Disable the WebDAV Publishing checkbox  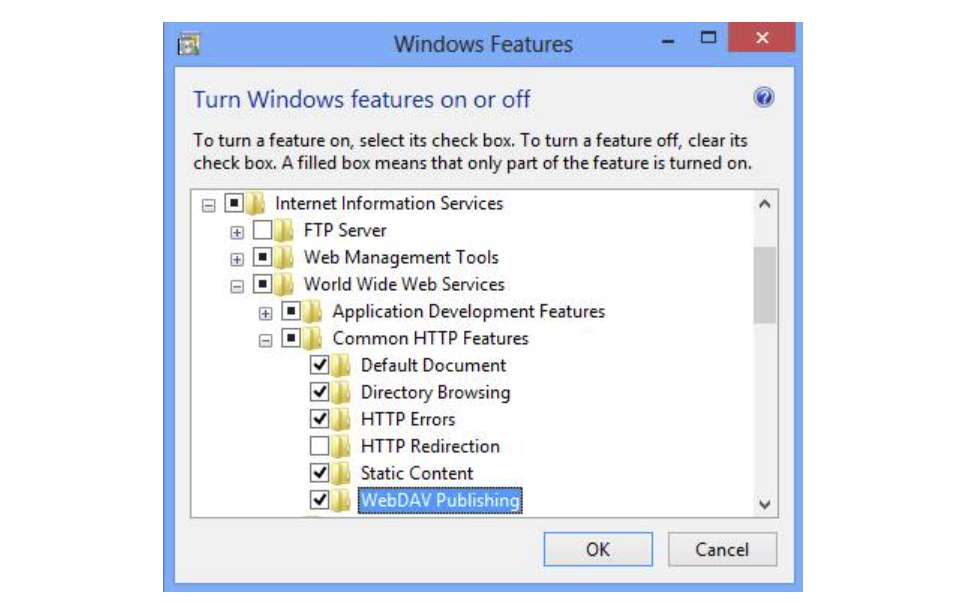point(320,500)
